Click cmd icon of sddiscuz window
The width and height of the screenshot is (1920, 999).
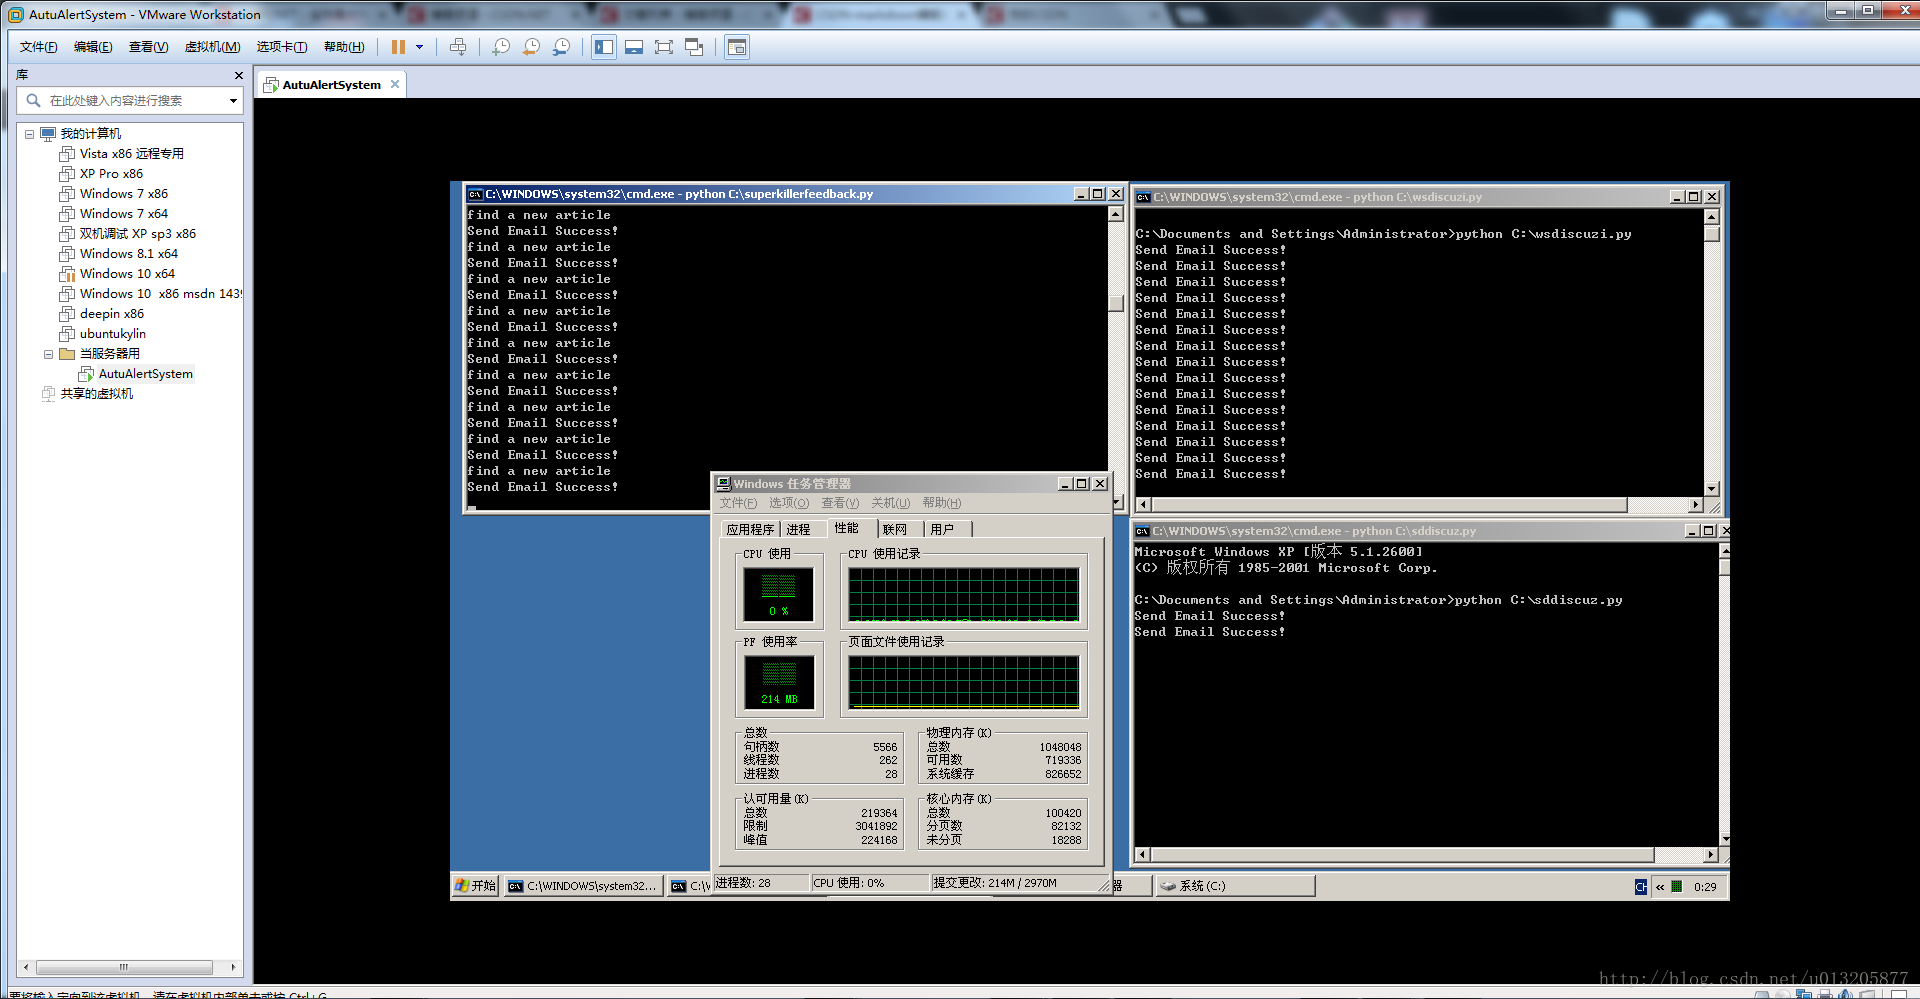pos(1141,531)
